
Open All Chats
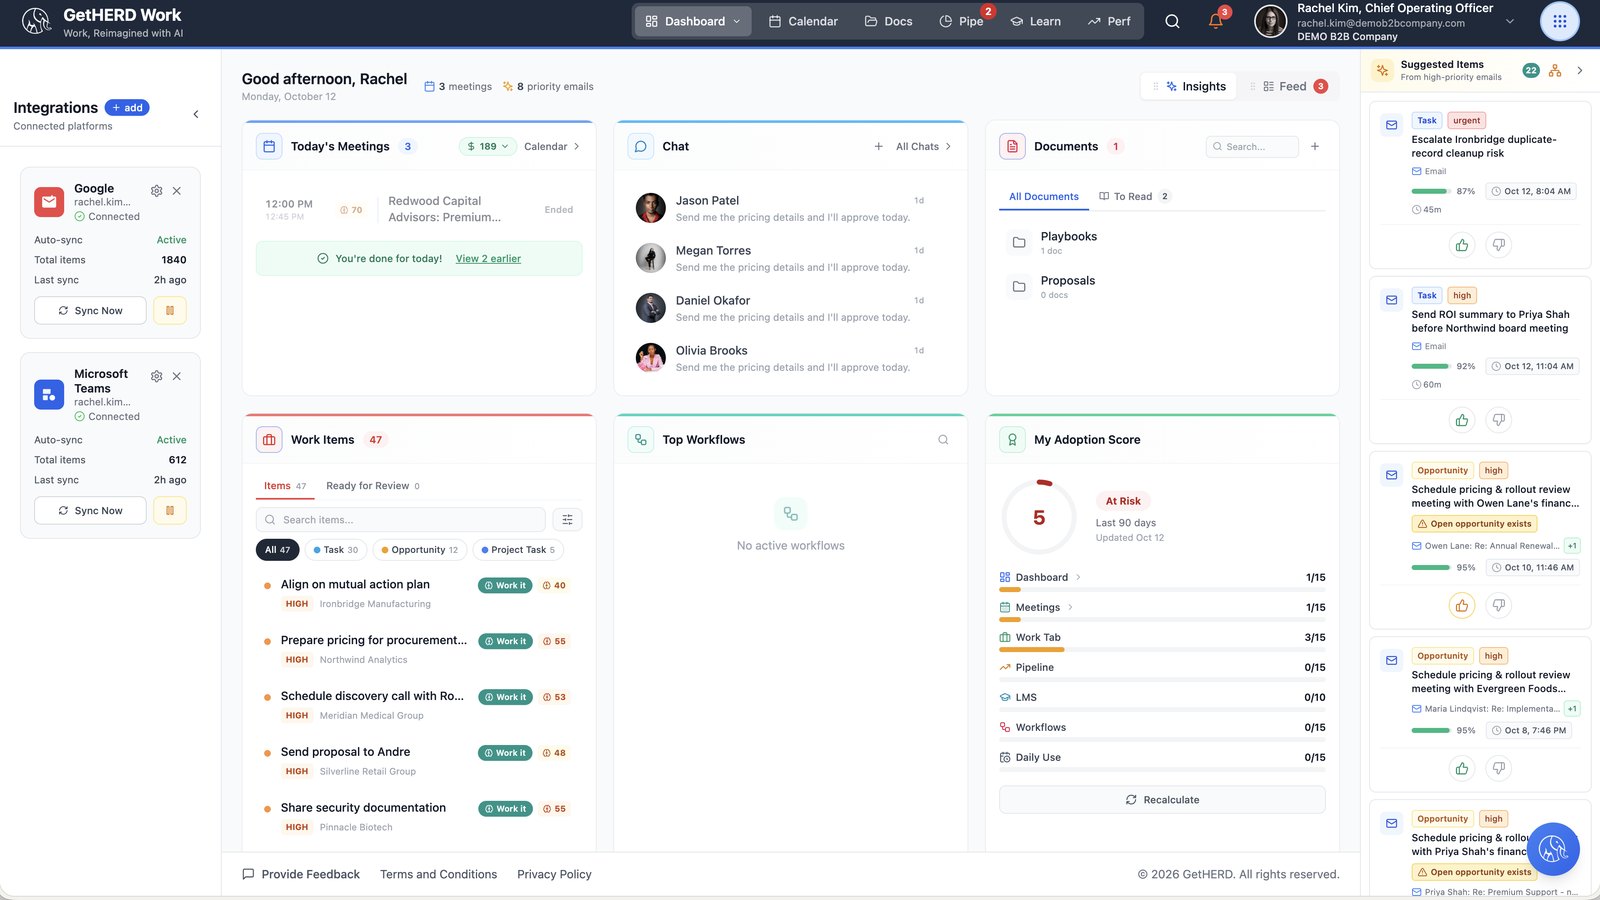(923, 146)
